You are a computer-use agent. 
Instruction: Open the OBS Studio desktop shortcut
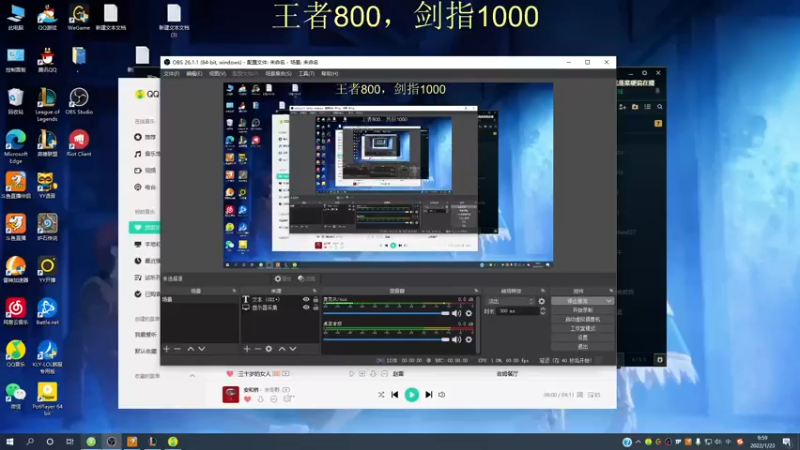(x=79, y=101)
